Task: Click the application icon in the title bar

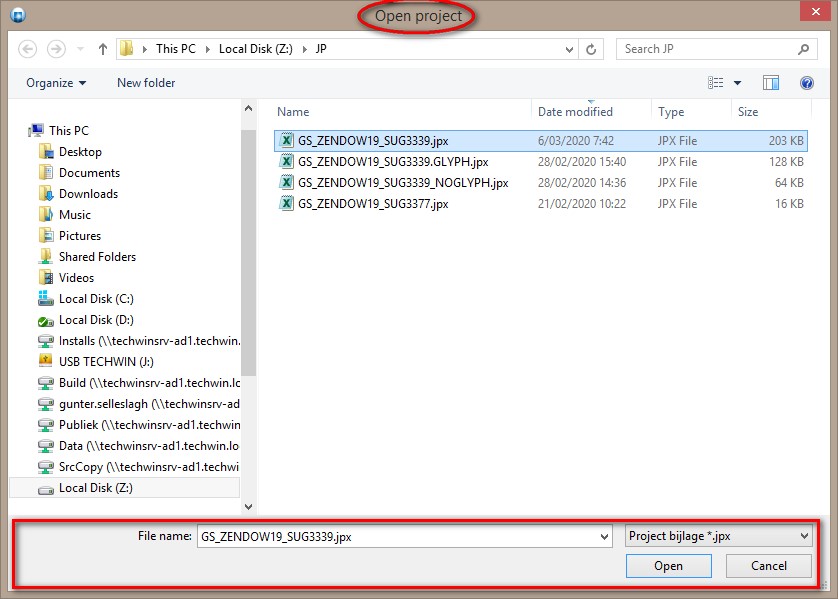Action: [x=18, y=15]
